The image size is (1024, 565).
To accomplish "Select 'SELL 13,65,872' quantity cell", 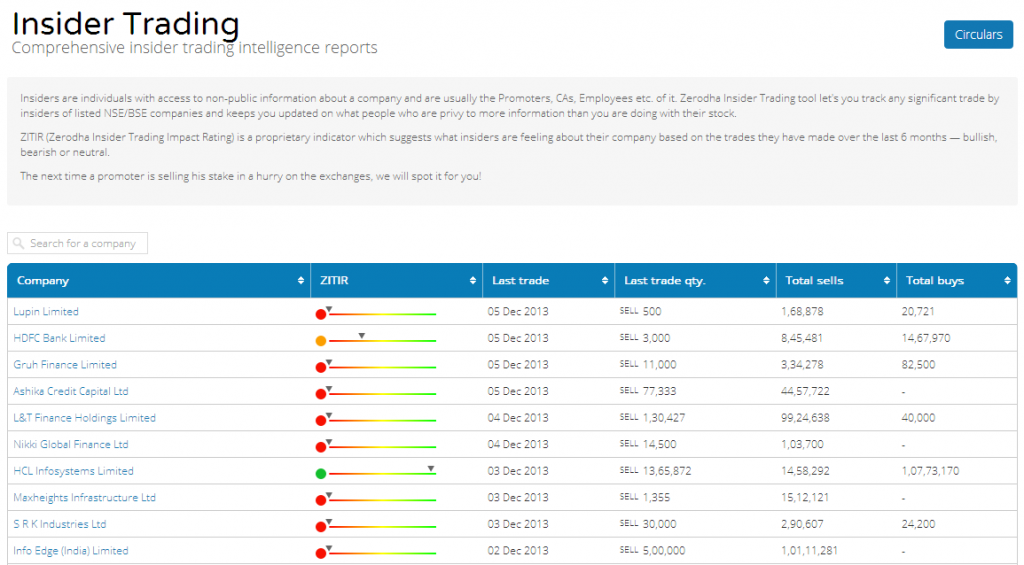I will point(655,471).
